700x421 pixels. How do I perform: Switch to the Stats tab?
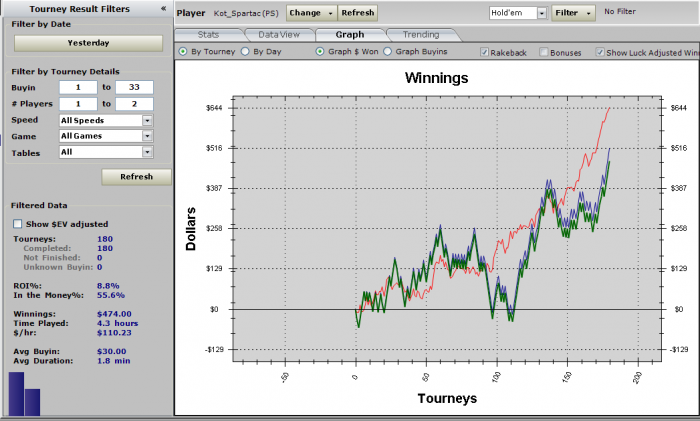209,34
